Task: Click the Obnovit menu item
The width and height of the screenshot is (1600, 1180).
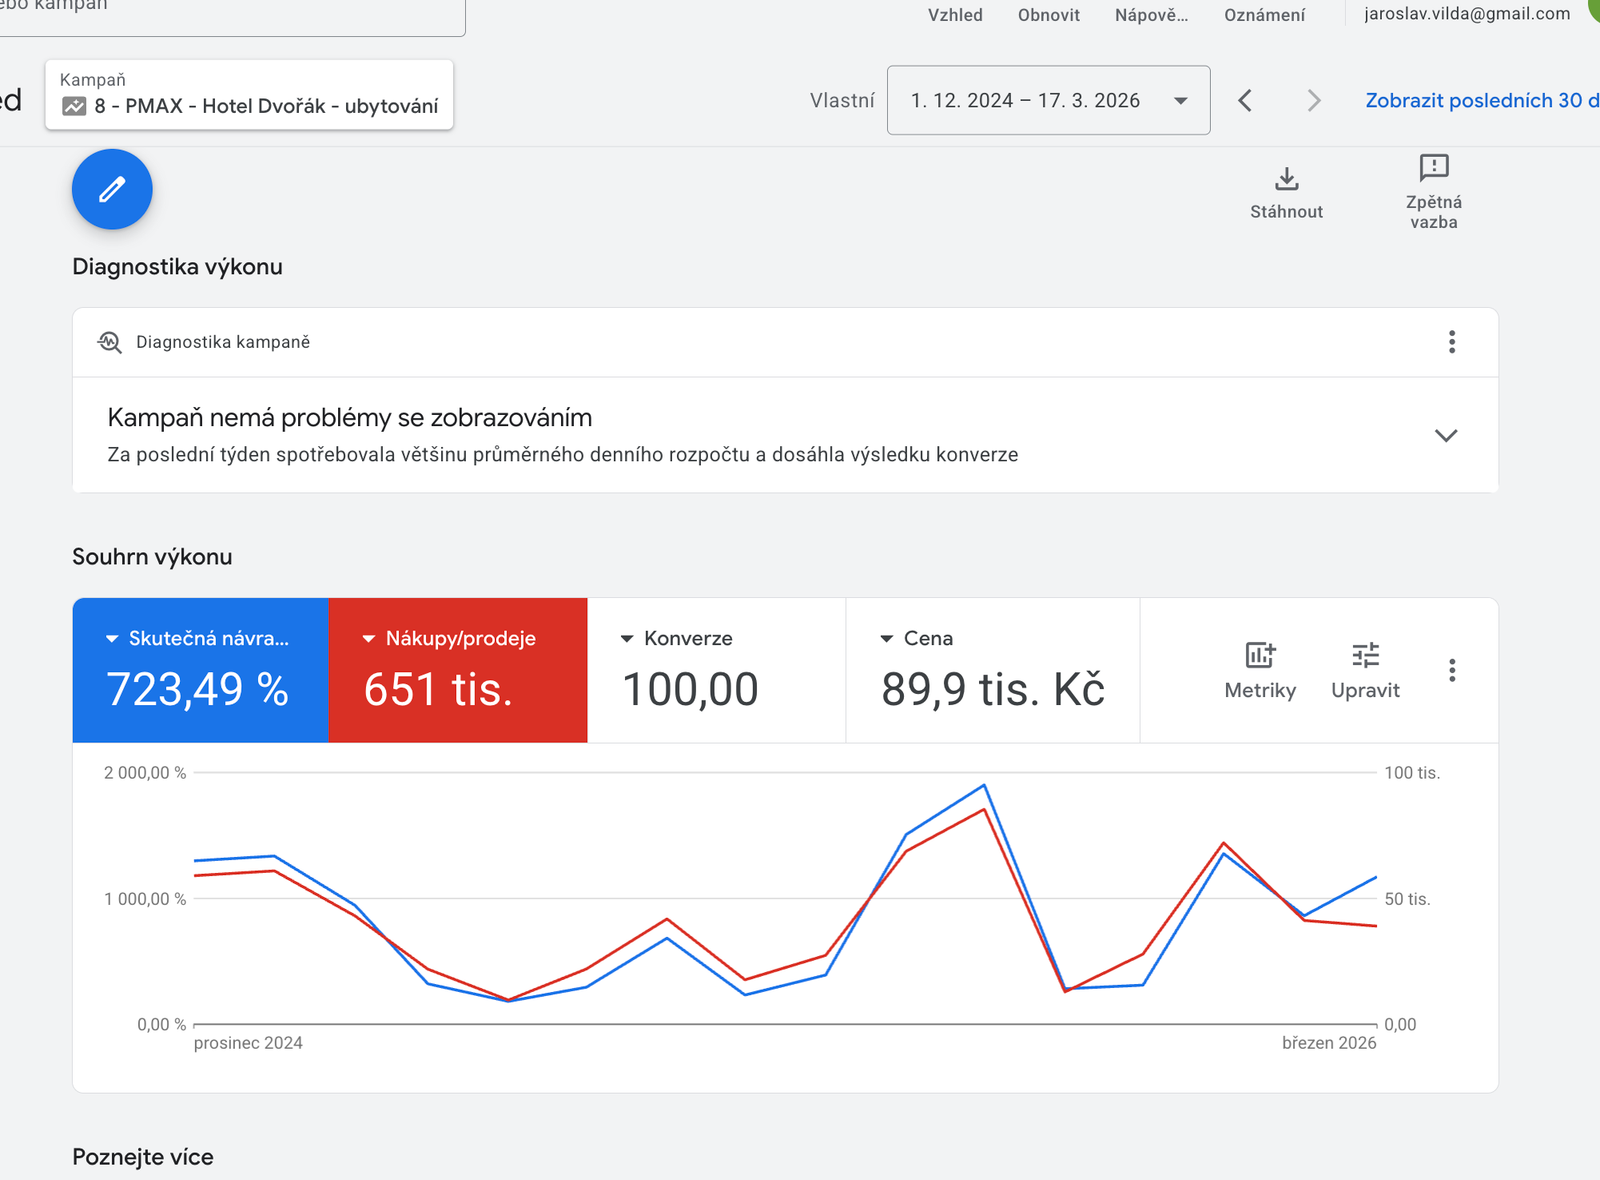Action: [x=1048, y=15]
